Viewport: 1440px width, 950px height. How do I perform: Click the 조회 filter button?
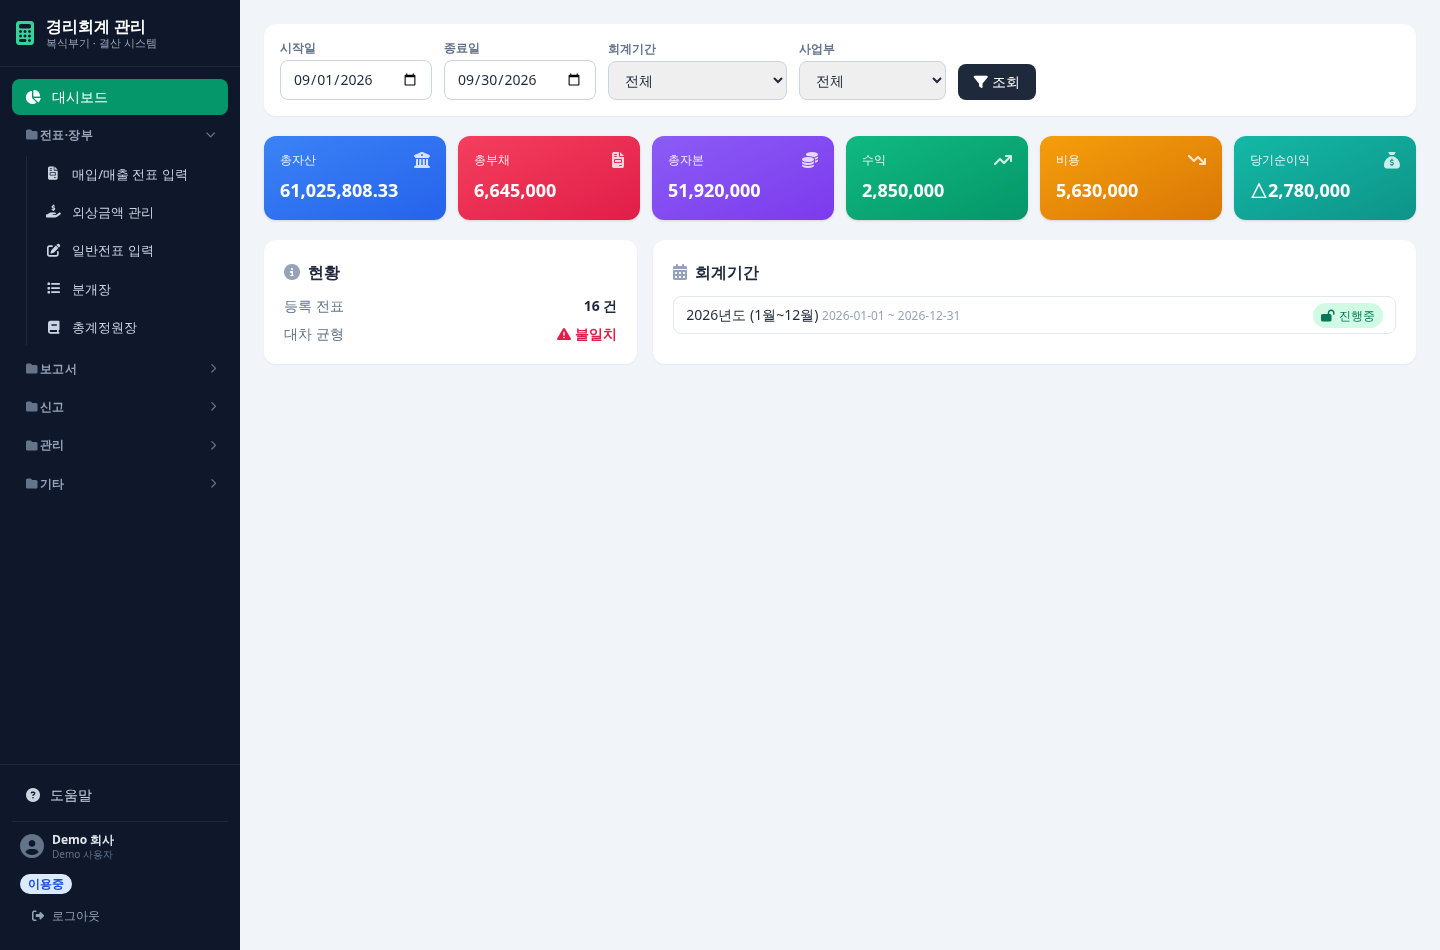(997, 82)
